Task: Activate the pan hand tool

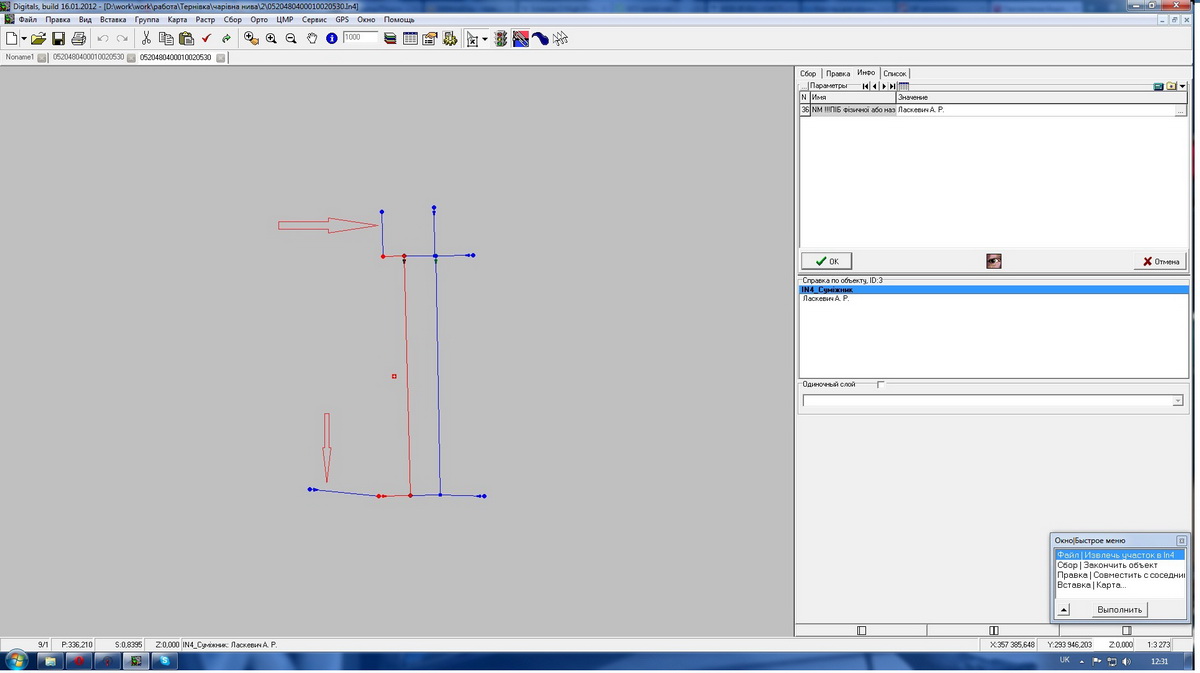Action: tap(311, 39)
